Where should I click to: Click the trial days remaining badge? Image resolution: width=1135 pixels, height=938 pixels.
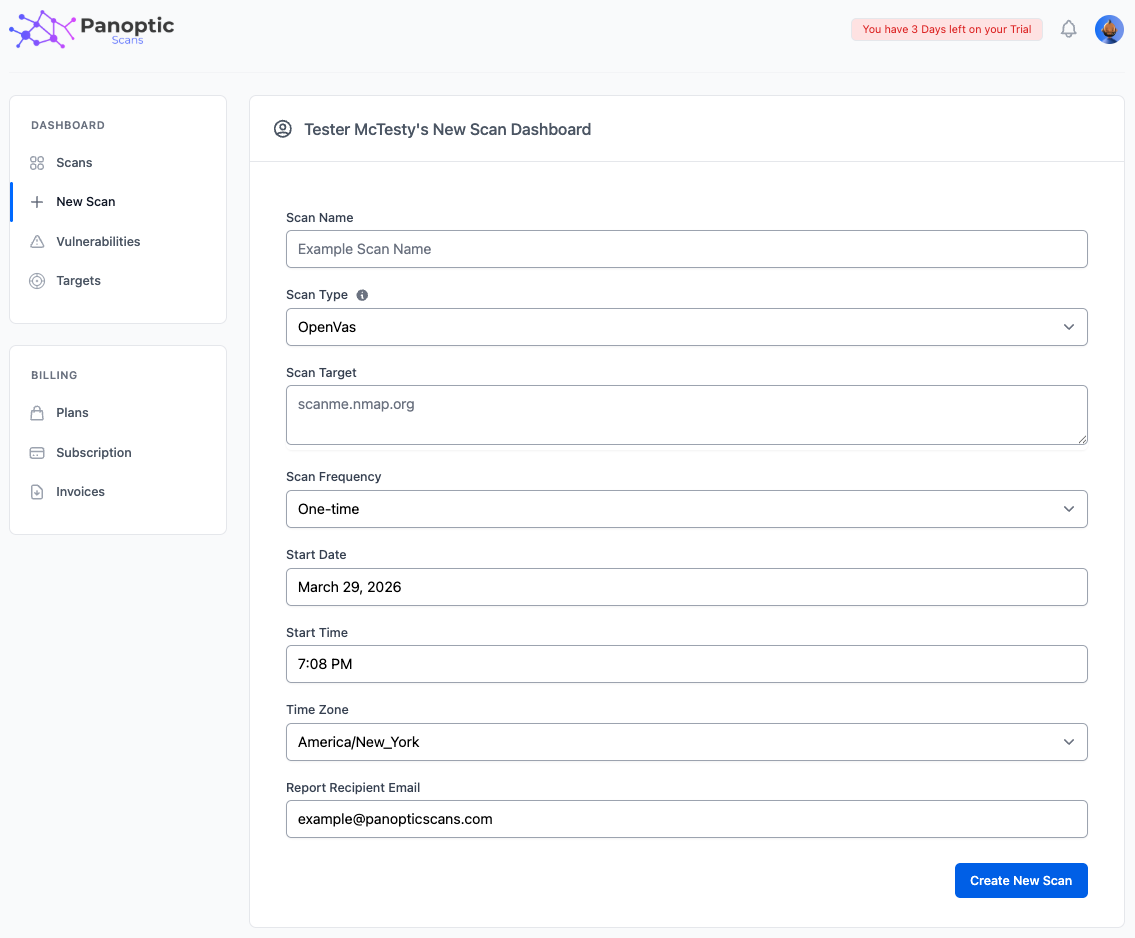tap(946, 29)
